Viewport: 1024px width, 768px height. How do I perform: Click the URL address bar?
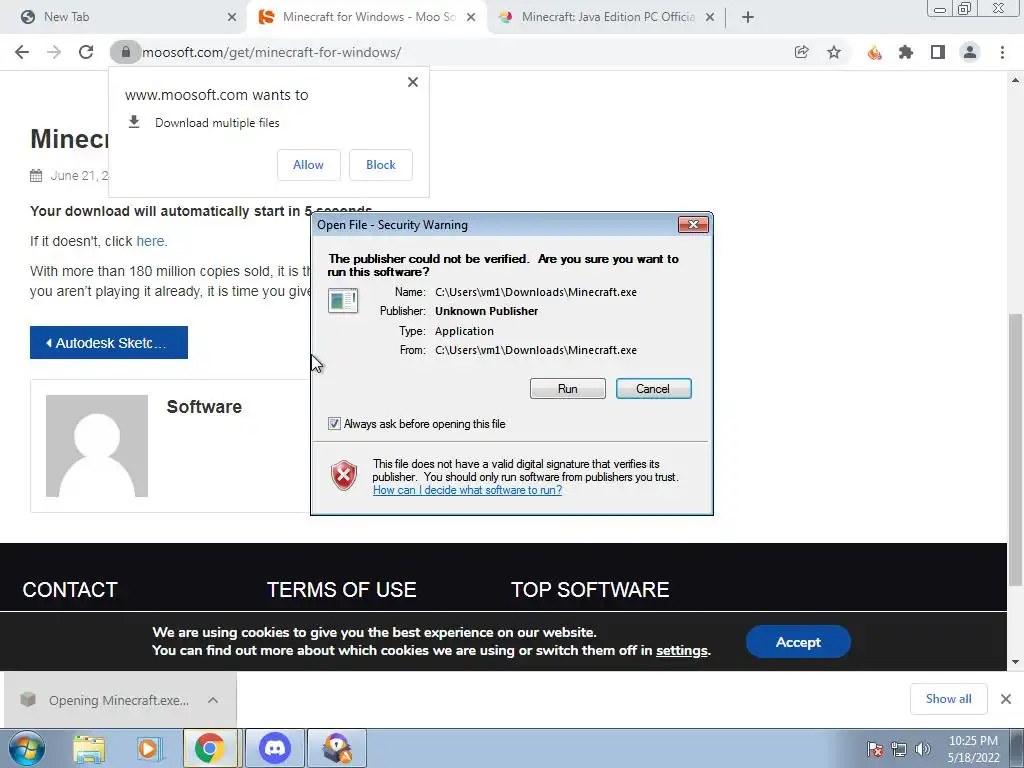[457, 52]
